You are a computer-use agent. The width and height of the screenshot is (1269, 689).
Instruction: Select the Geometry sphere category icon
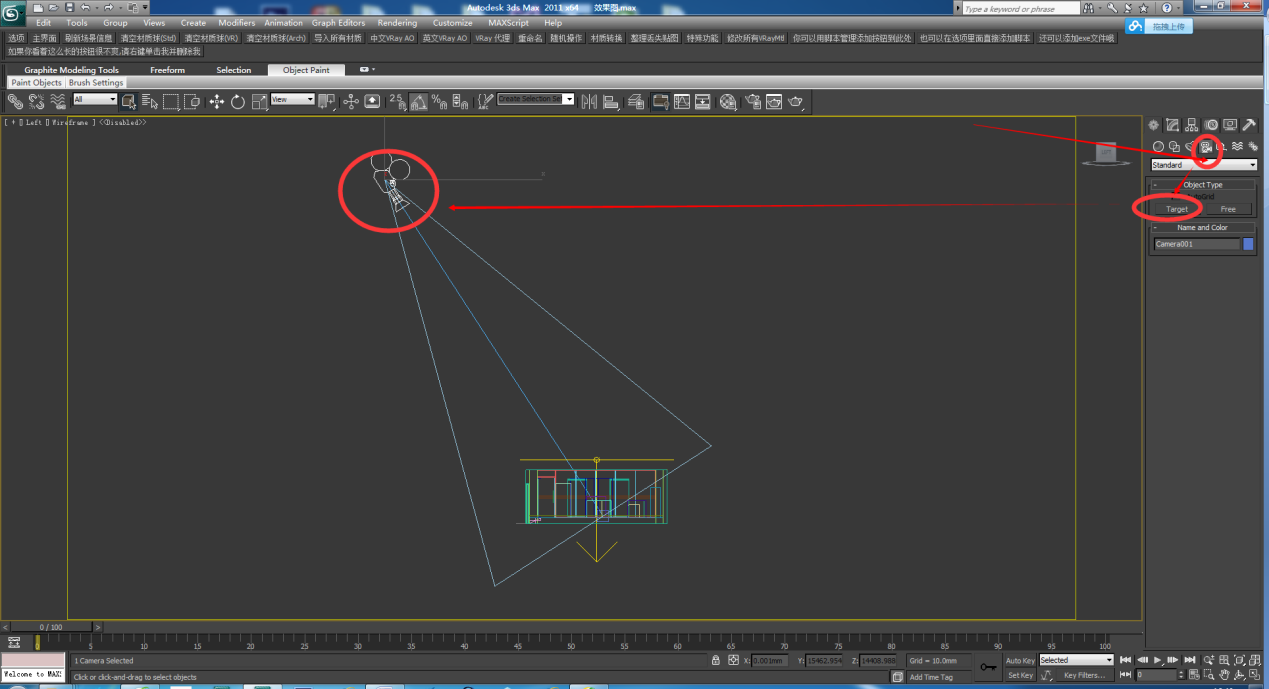point(1159,147)
